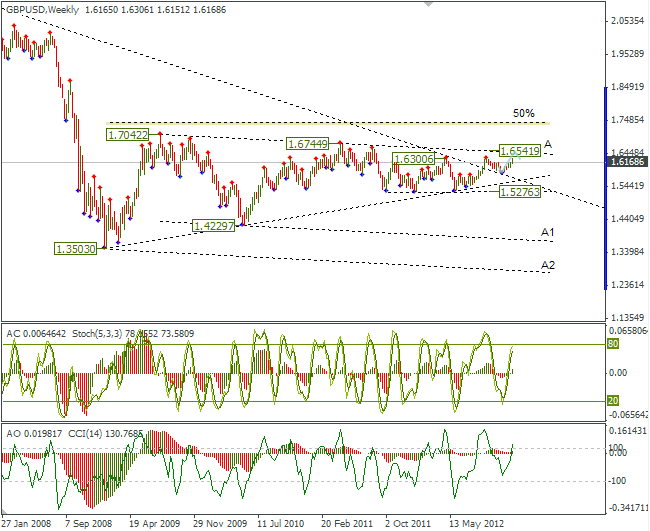Click the 1.13549 price axis value

pos(628,318)
